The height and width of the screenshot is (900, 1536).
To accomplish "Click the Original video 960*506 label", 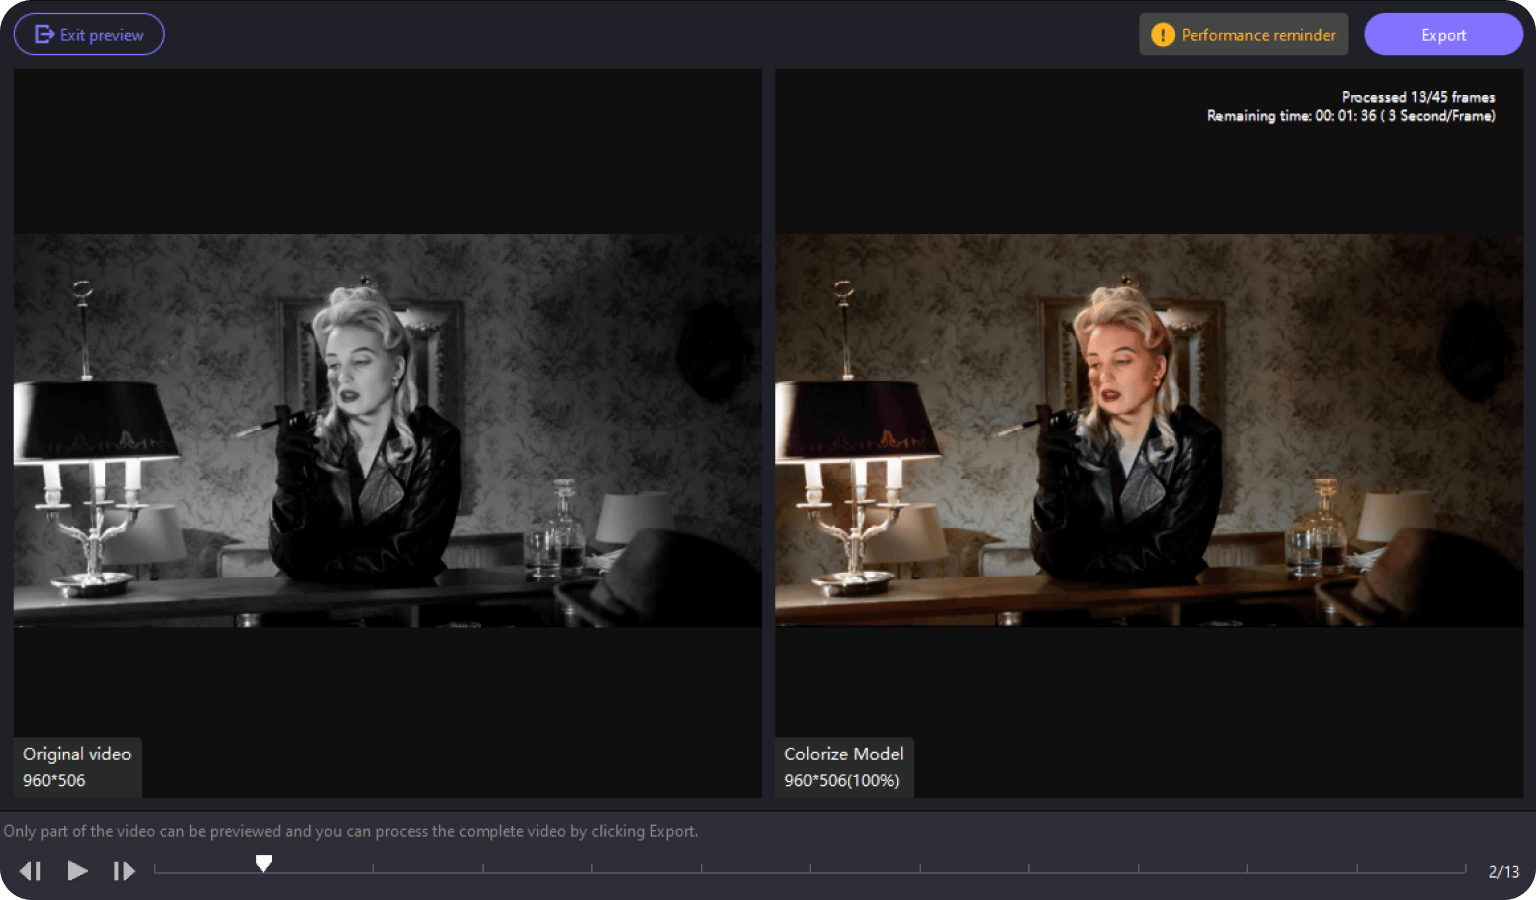I will [x=77, y=767].
